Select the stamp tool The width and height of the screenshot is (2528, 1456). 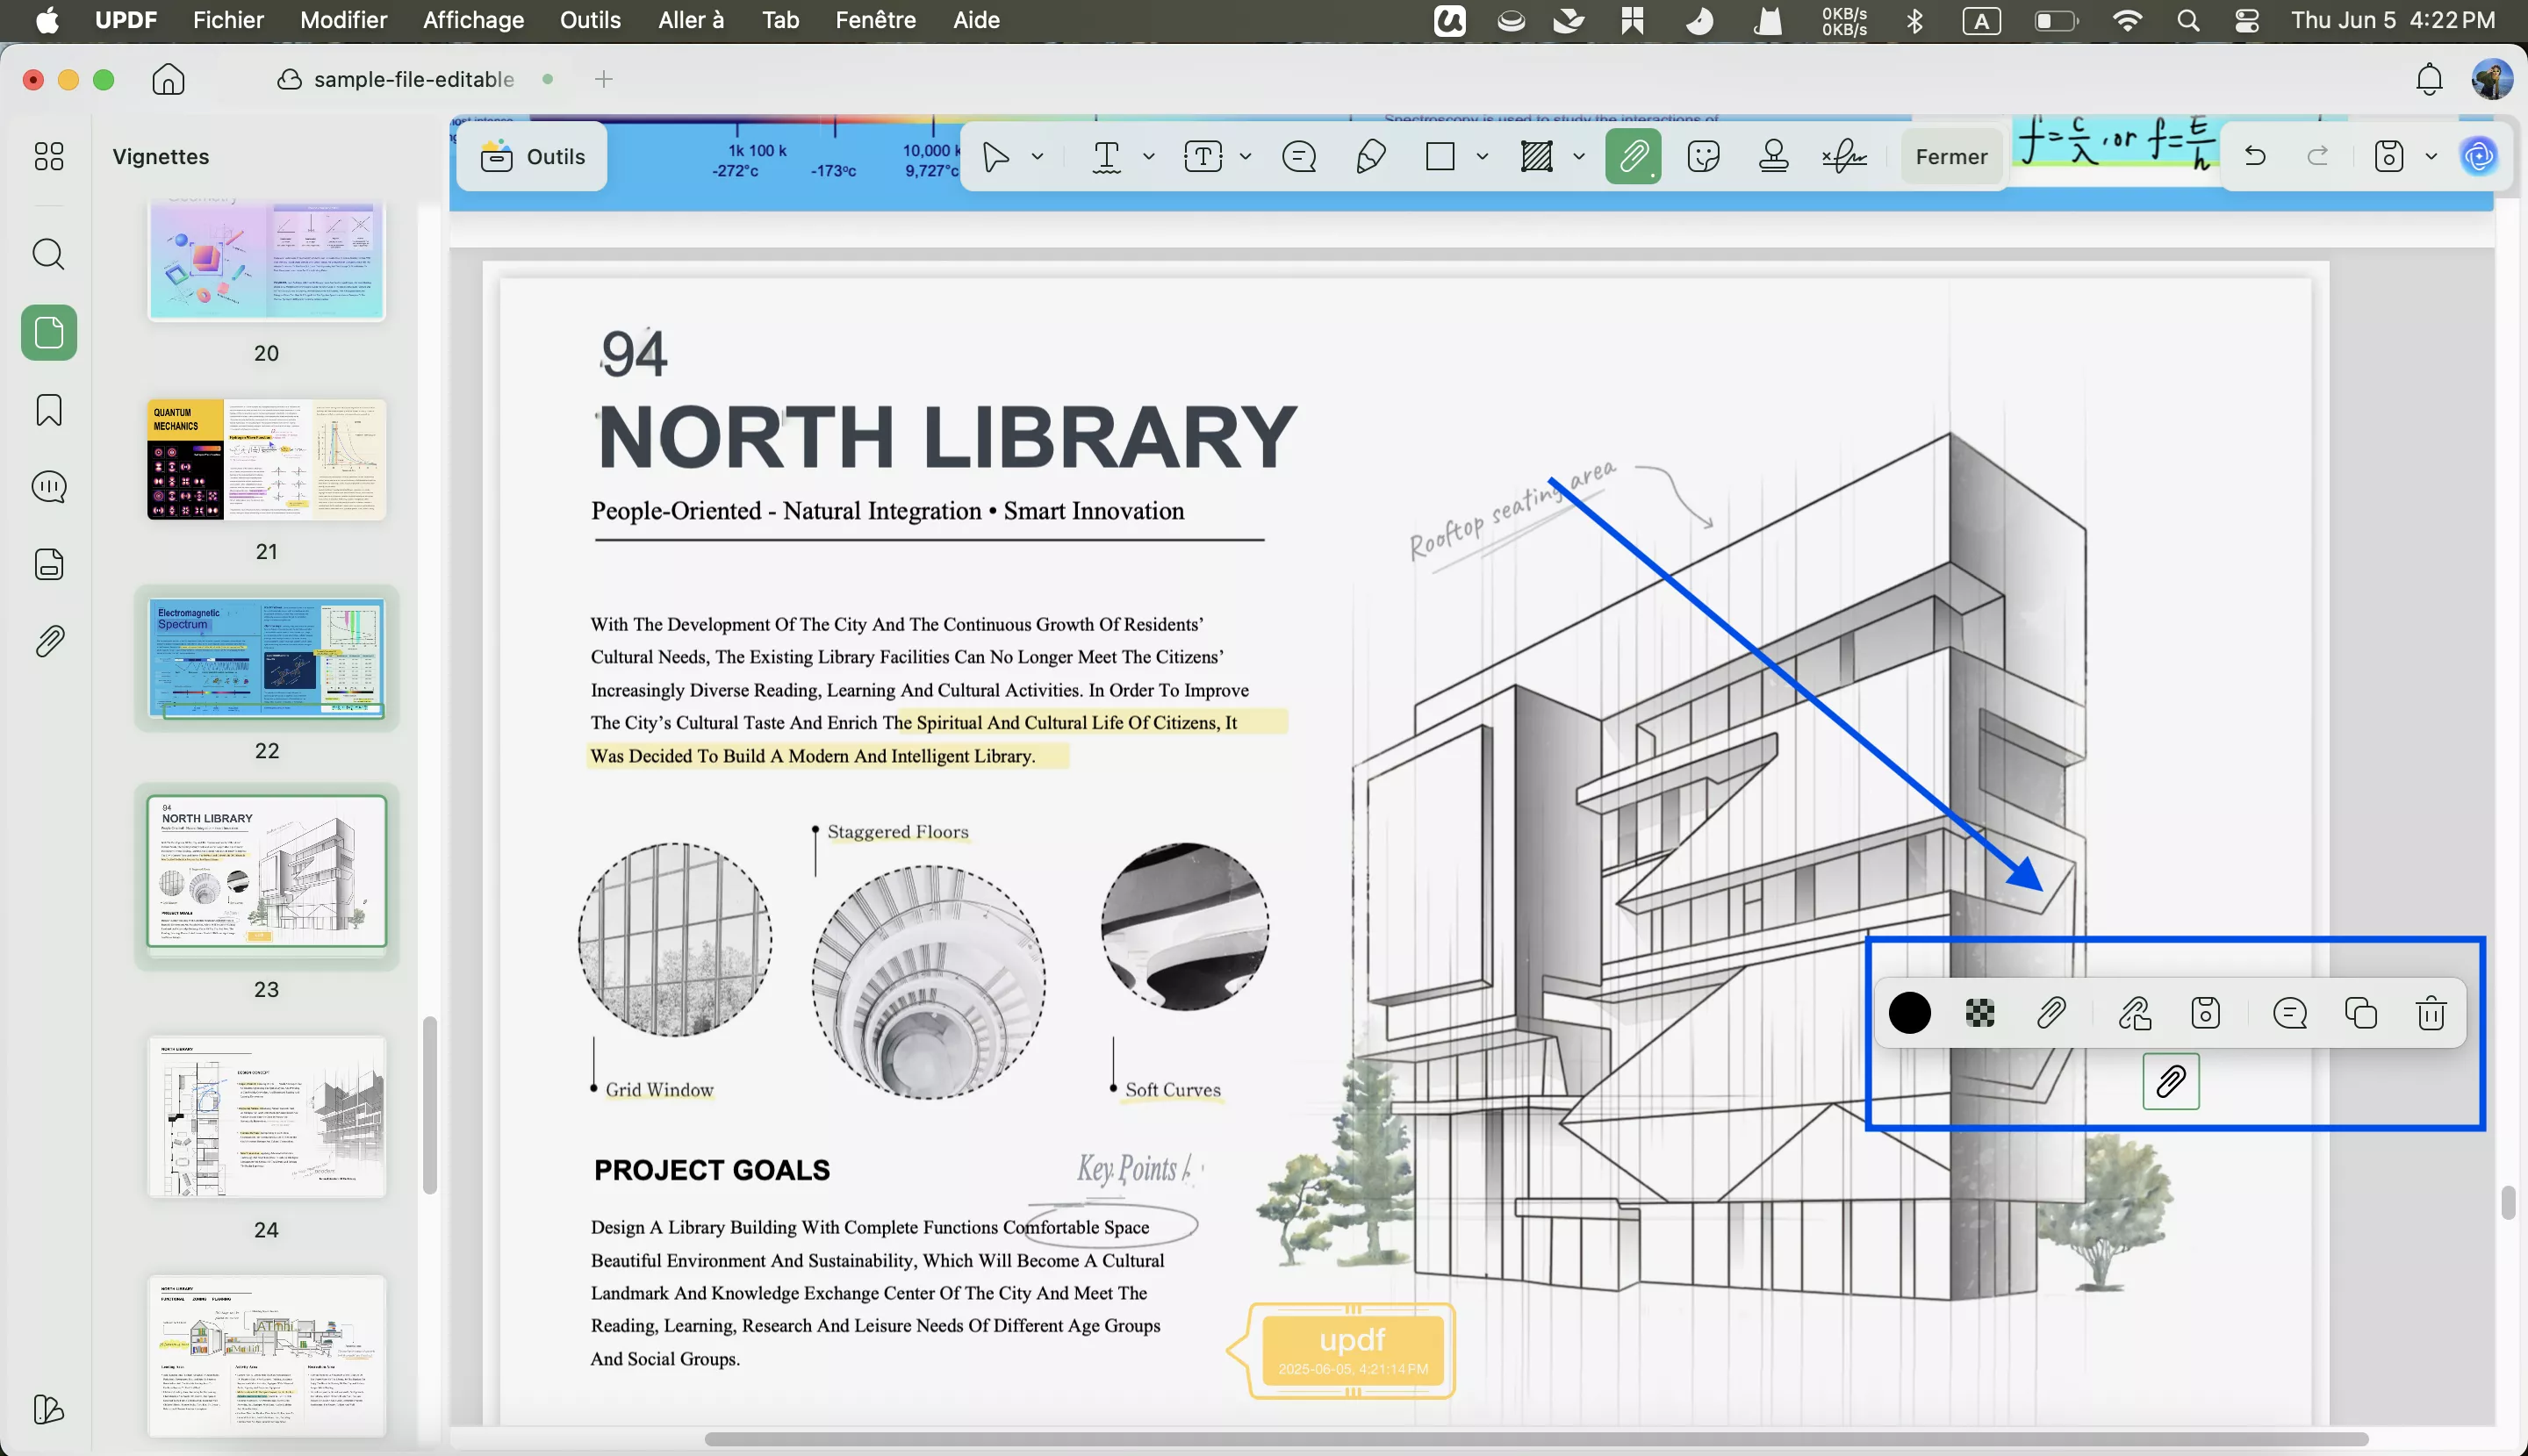click(x=1774, y=157)
